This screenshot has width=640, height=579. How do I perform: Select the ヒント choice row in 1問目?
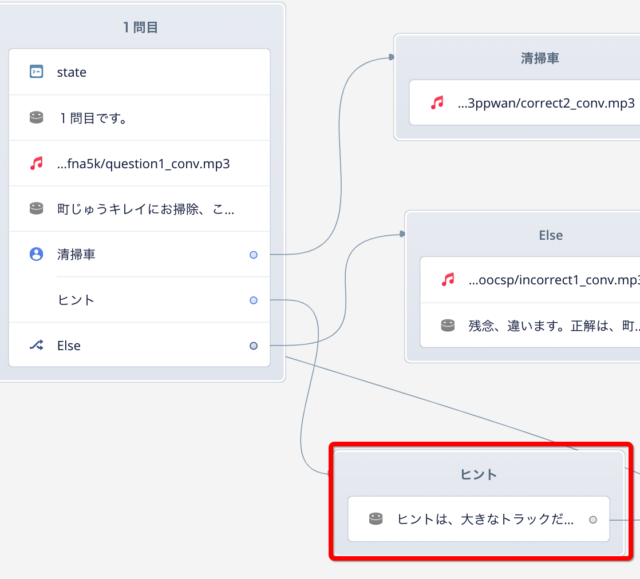point(139,300)
